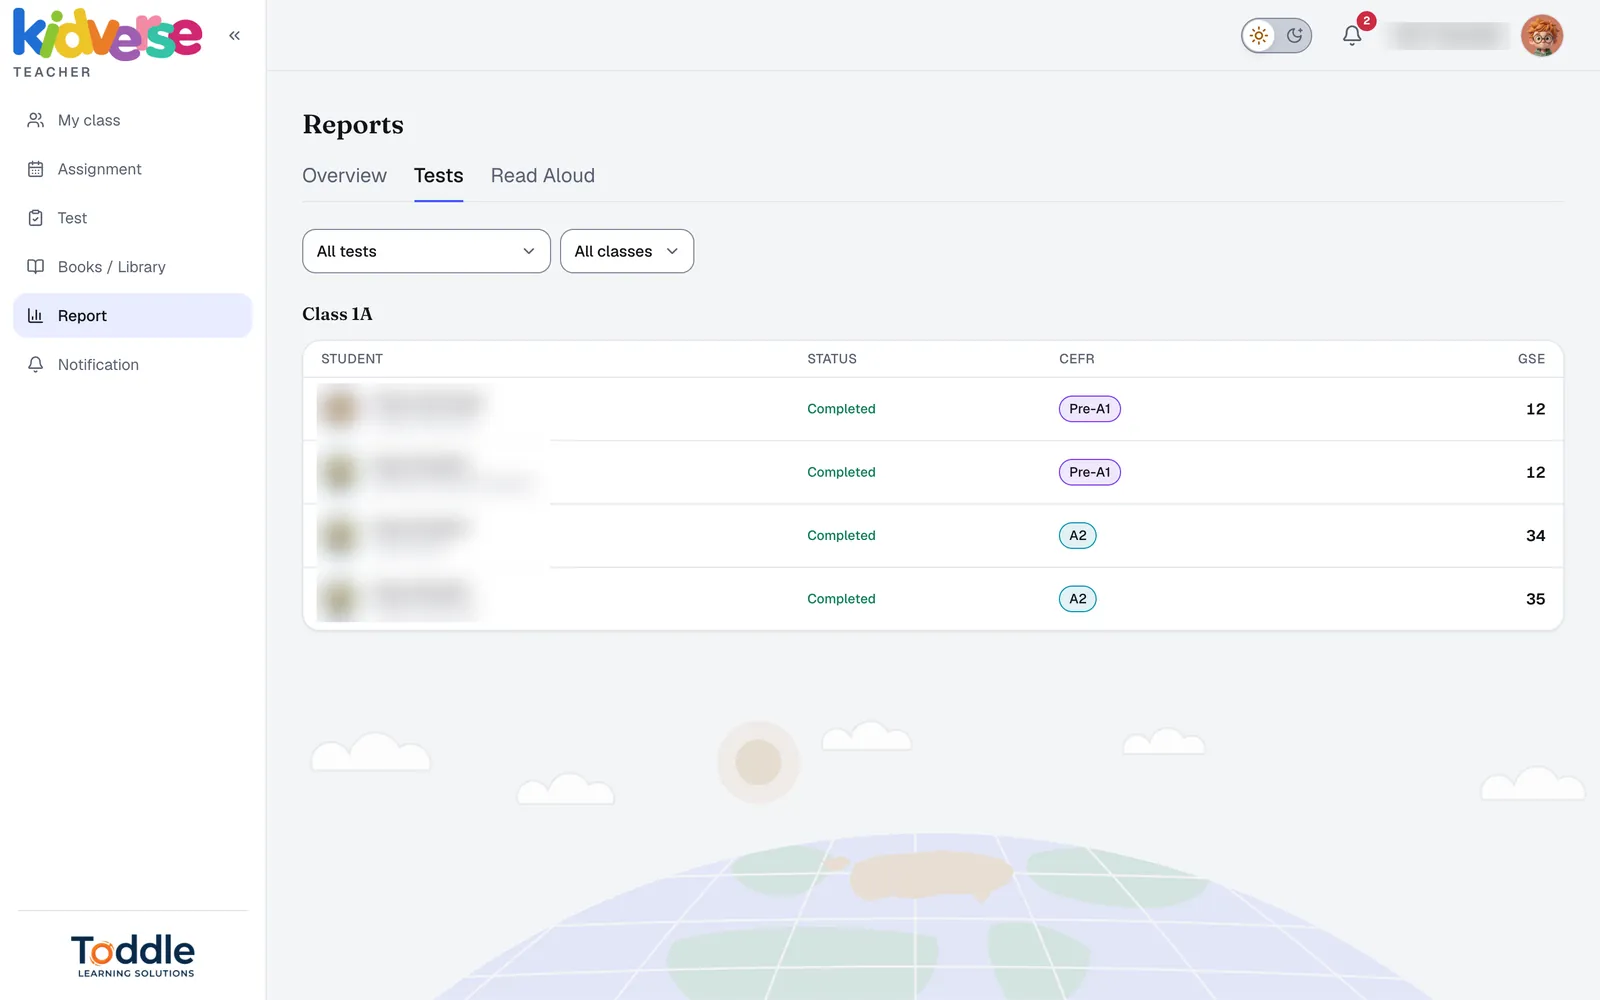Click the GSE score 34
The height and width of the screenshot is (1000, 1600).
coord(1535,536)
